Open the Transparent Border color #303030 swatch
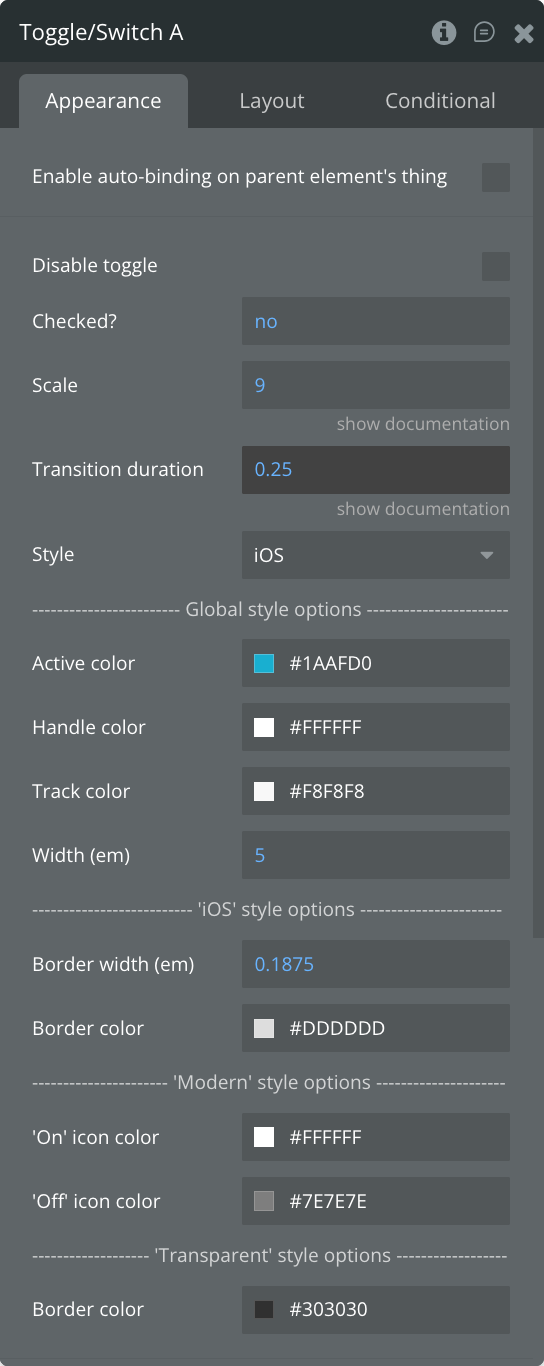Viewport: 544px width, 1366px height. [x=264, y=1310]
